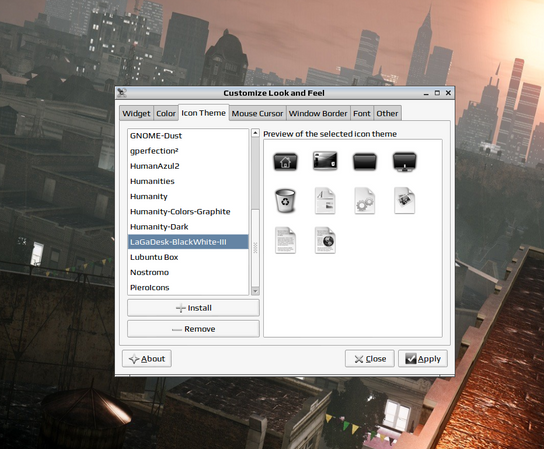Select Humanity icon theme
This screenshot has width=544, height=449.
tap(188, 196)
